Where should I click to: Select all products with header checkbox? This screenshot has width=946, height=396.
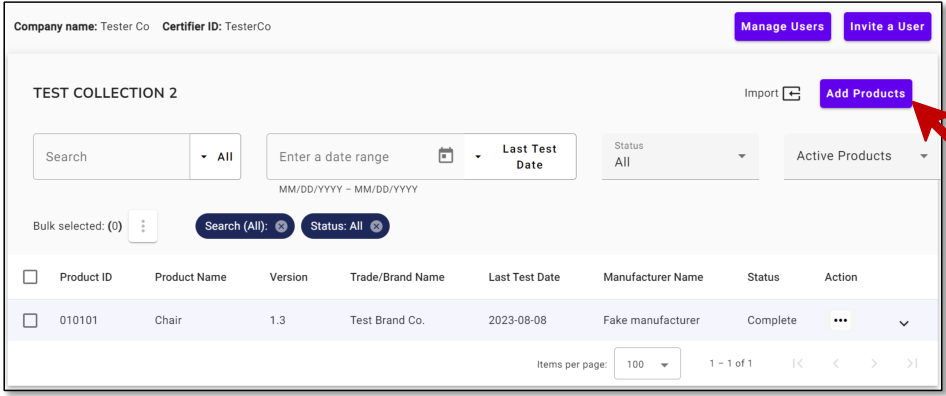pyautogui.click(x=30, y=277)
